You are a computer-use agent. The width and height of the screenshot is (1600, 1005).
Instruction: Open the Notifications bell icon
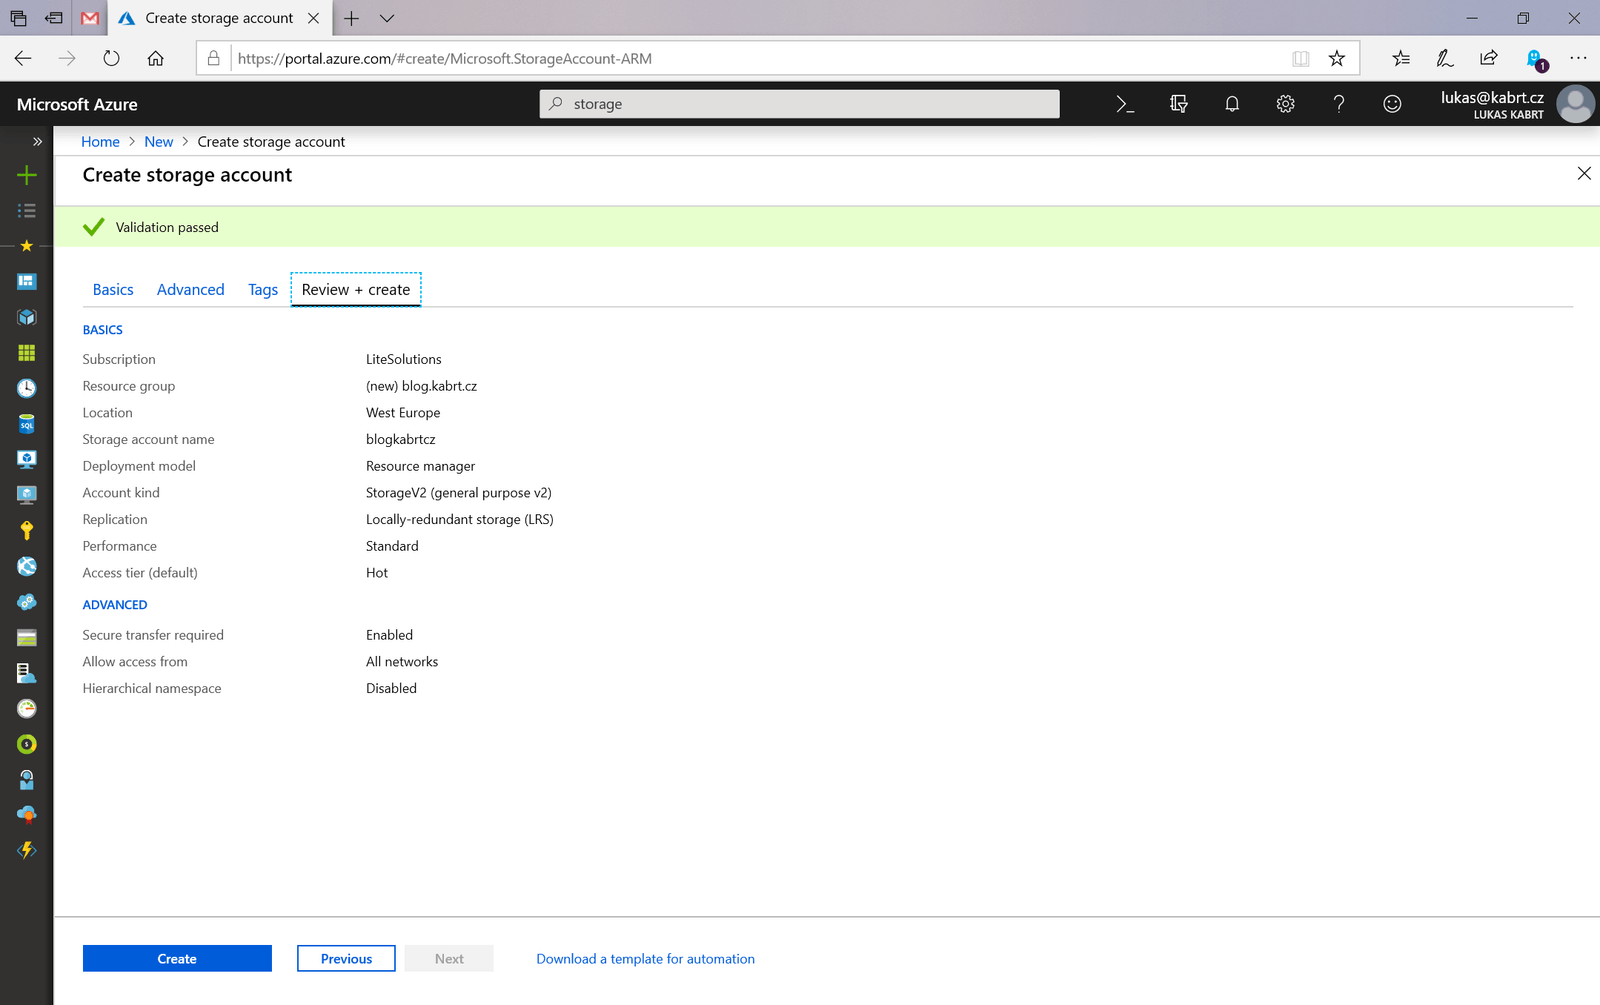pyautogui.click(x=1232, y=104)
